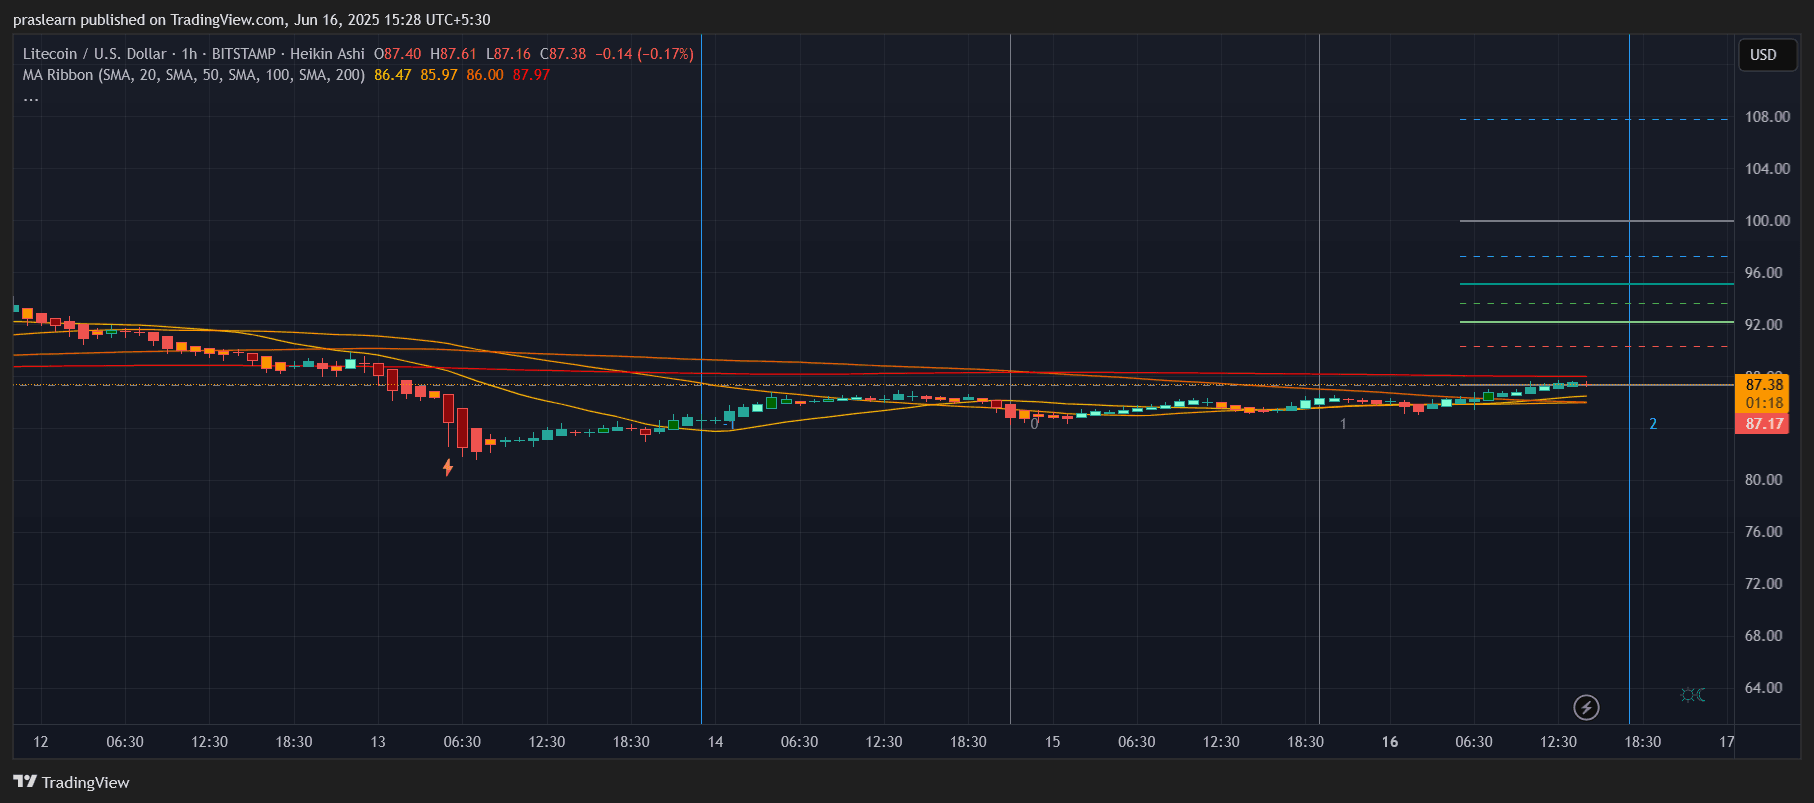This screenshot has width=1814, height=803.
Task: Click the orange 87.38 current price label
Action: [x=1764, y=385]
